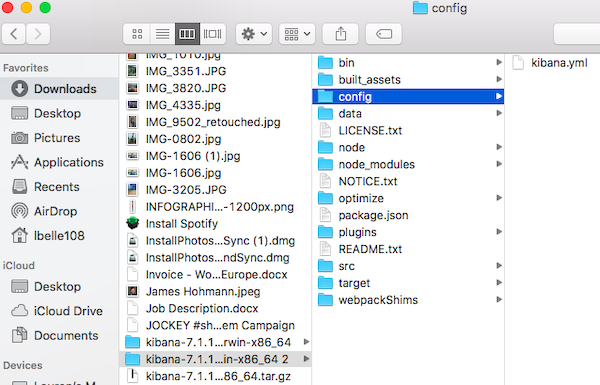The width and height of the screenshot is (600, 385).
Task: Select JOCKEY #sh...em Campaign file
Action: pos(215,325)
